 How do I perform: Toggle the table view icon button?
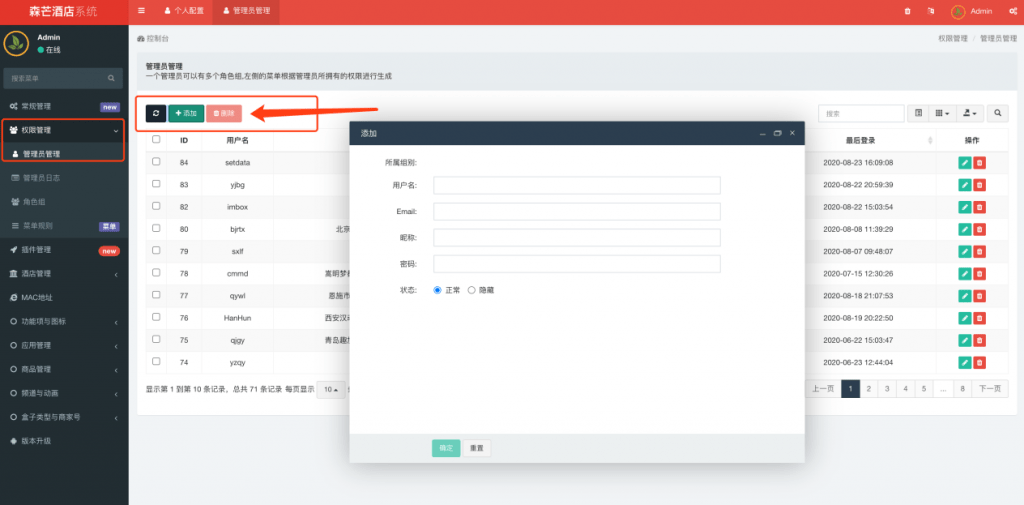(918, 114)
